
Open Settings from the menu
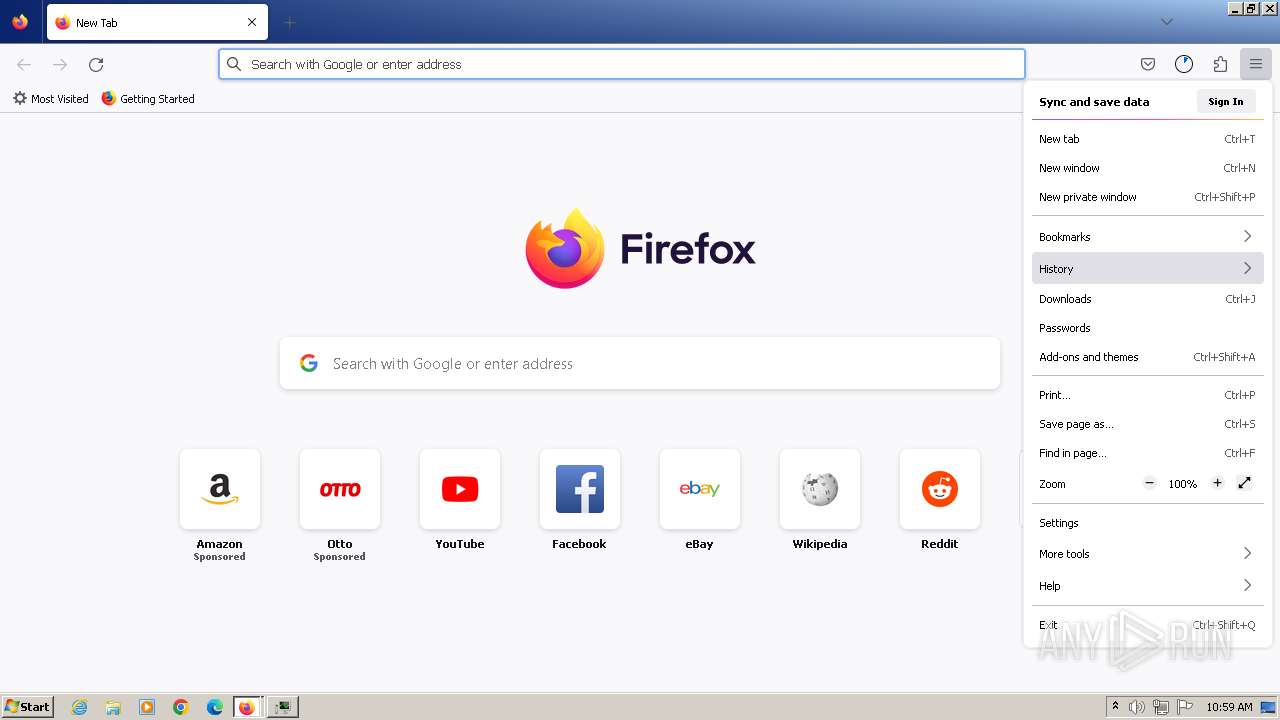tap(1148, 523)
